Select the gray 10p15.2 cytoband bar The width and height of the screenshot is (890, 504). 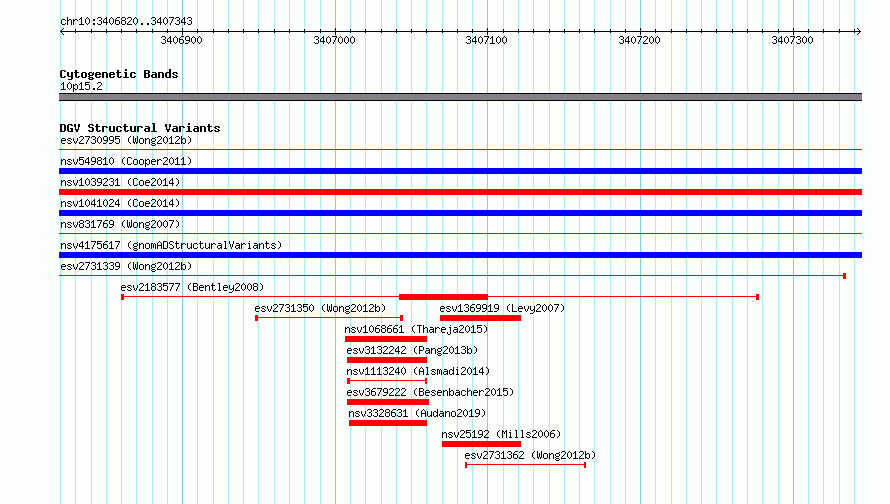coord(460,97)
